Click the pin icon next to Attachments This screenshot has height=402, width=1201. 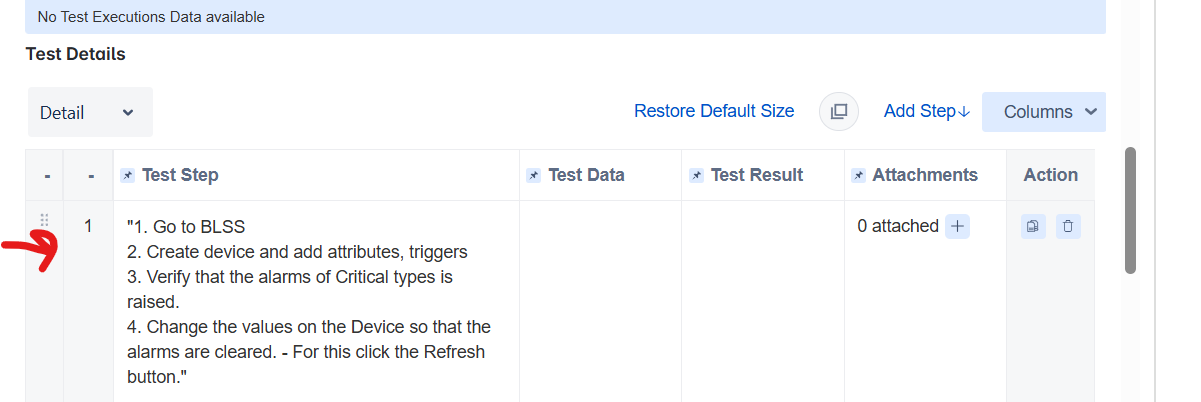point(859,176)
